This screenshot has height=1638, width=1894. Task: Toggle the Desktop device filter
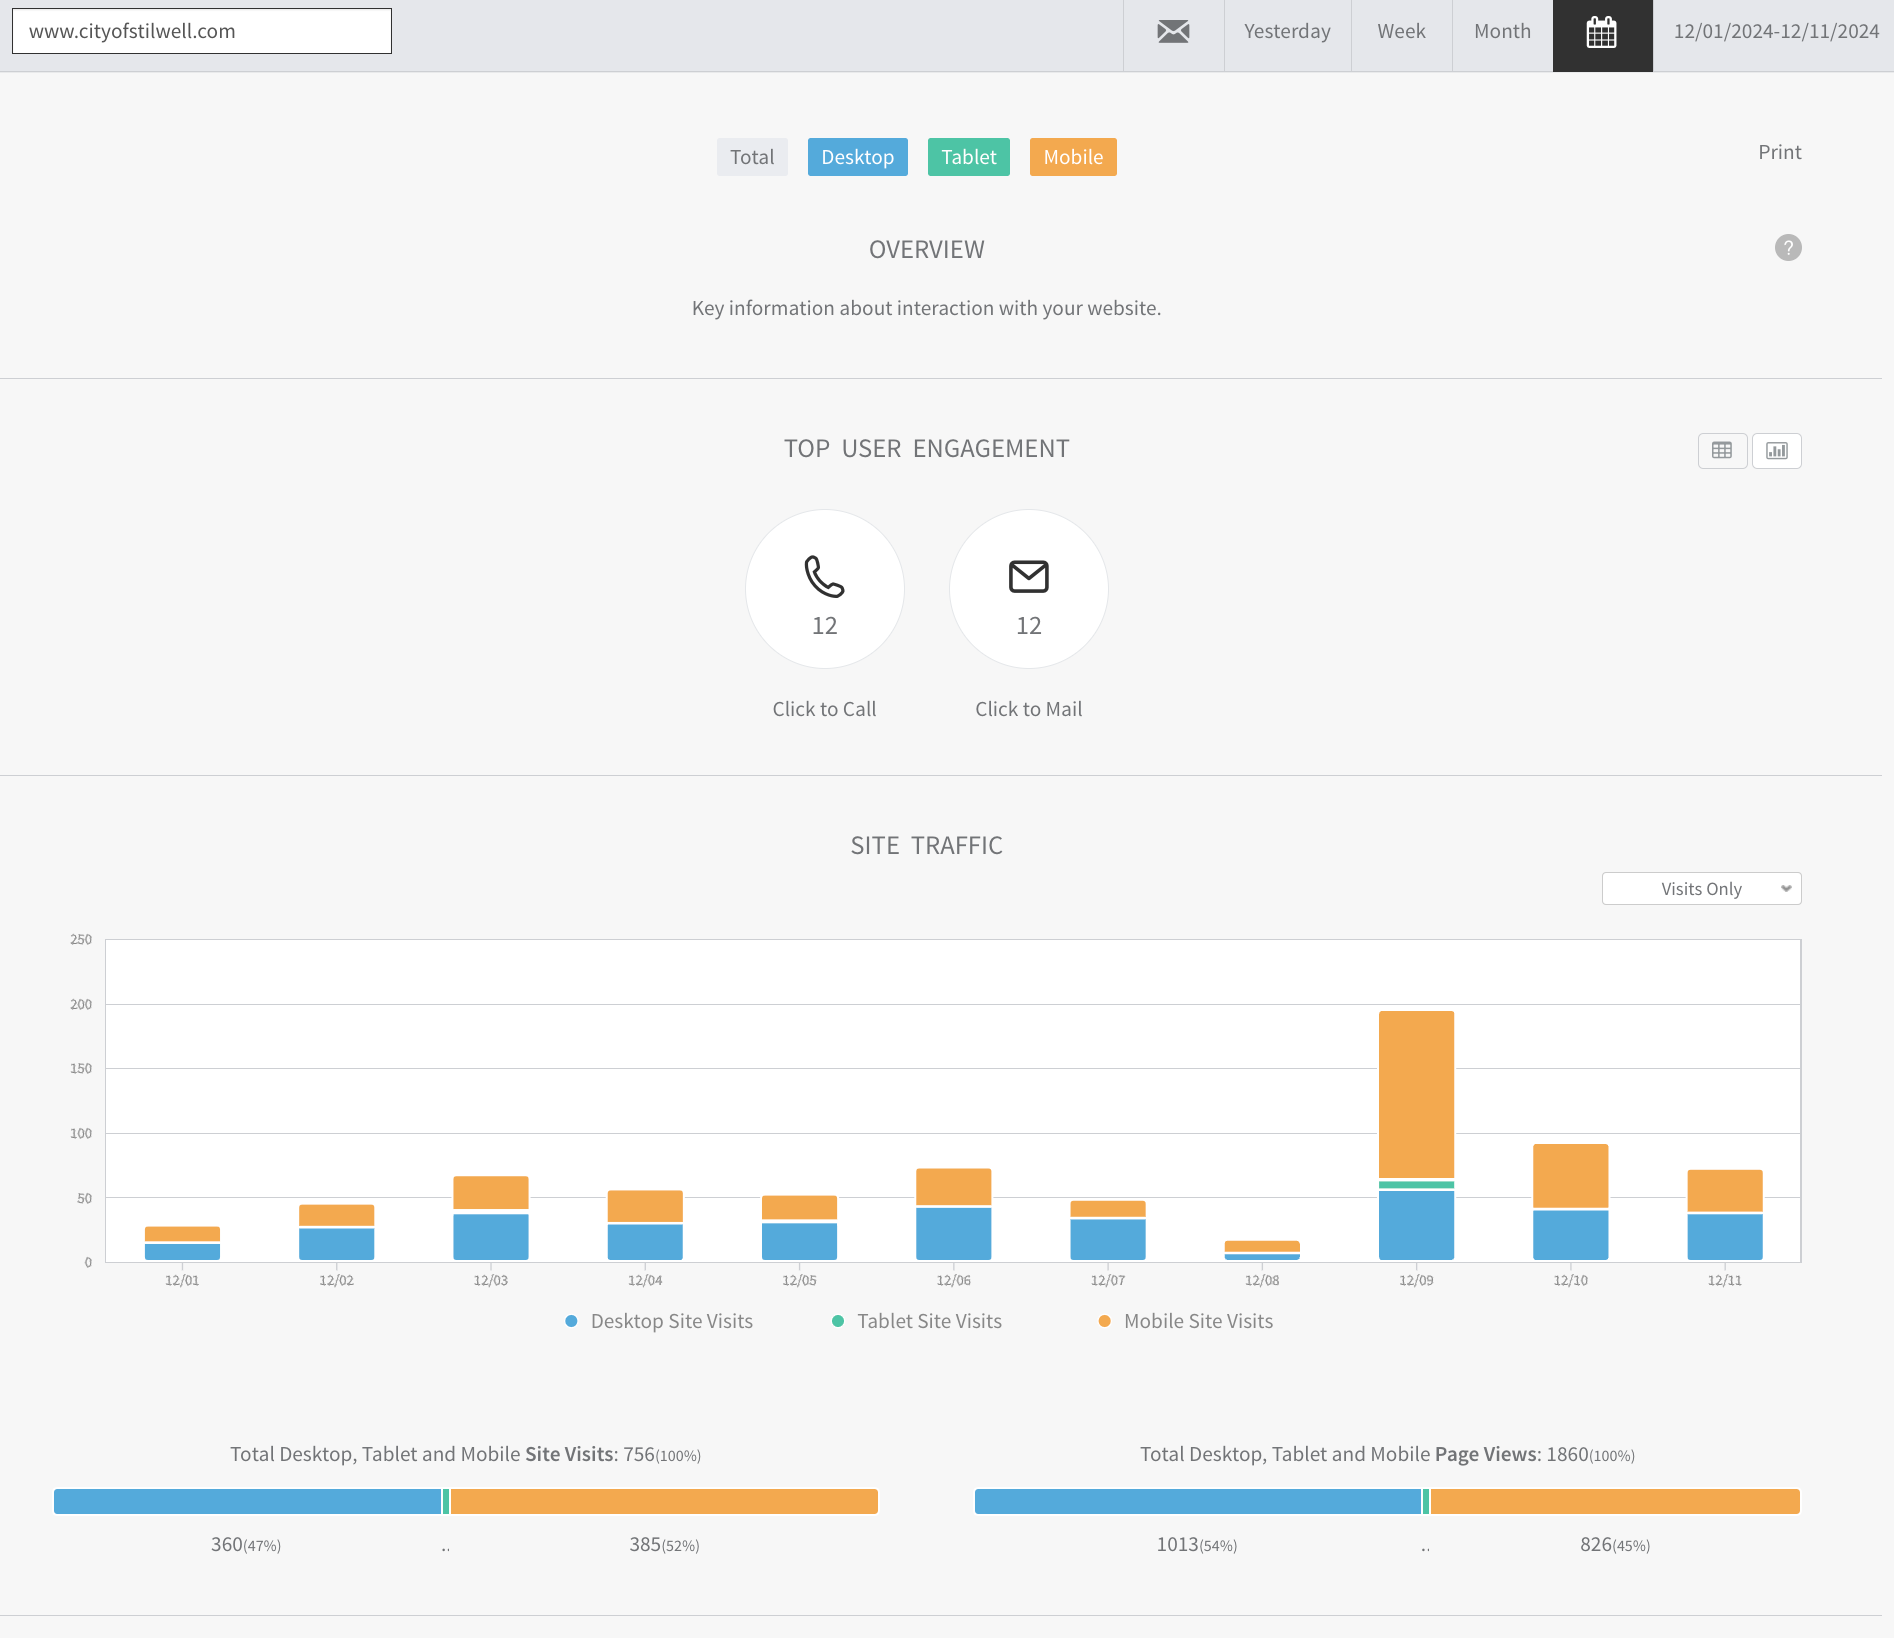(x=857, y=157)
